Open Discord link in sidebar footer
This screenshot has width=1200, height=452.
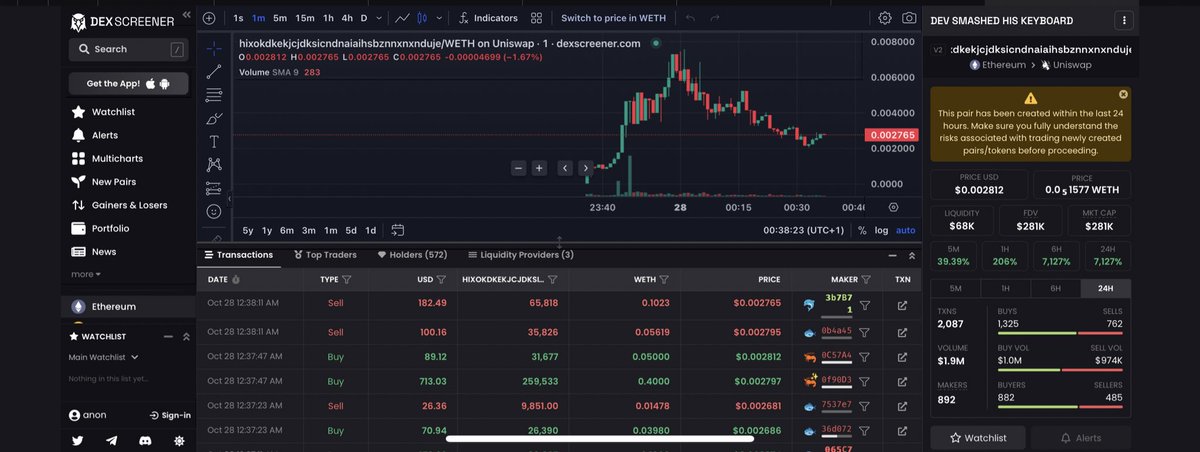(x=146, y=440)
